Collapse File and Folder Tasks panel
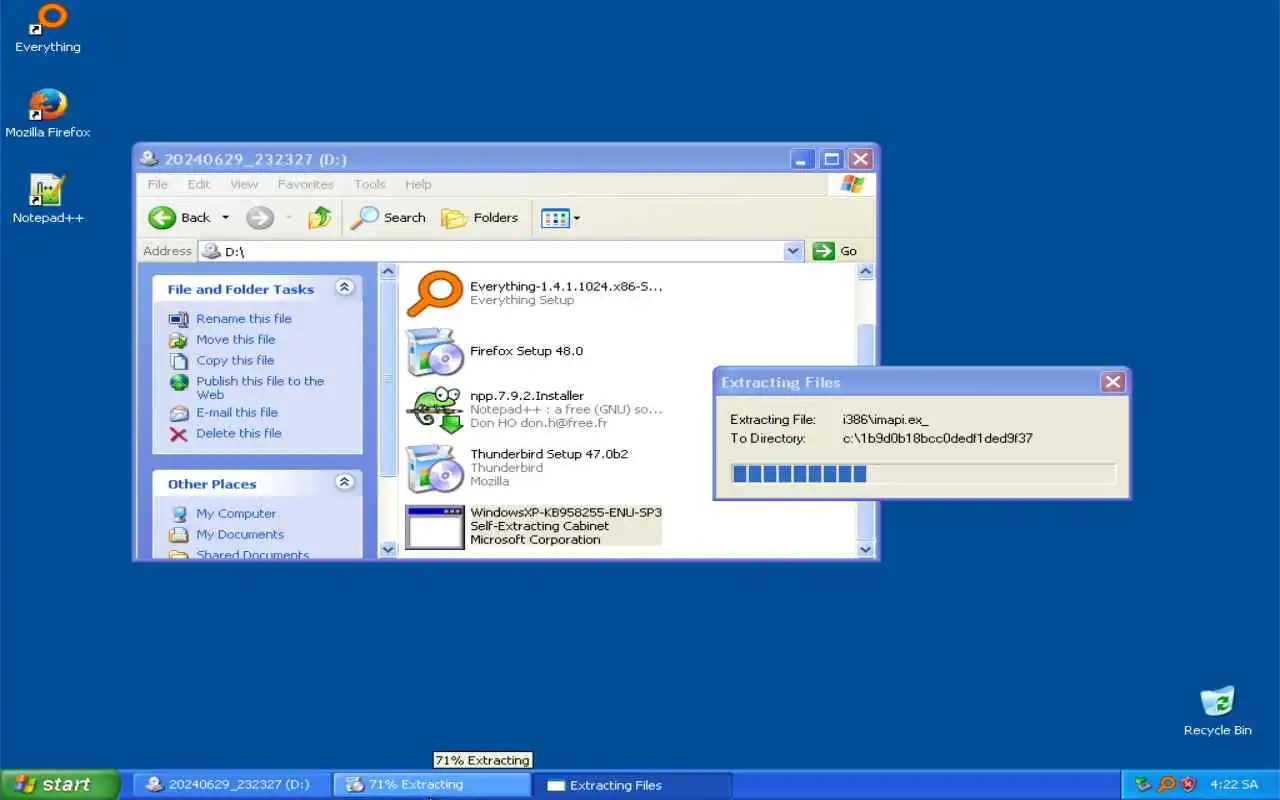Viewport: 1280px width, 800px height. 344,288
